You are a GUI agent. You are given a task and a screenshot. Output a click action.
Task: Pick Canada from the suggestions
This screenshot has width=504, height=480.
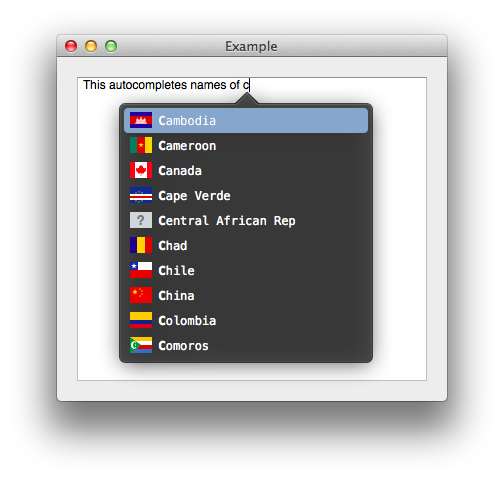246,171
